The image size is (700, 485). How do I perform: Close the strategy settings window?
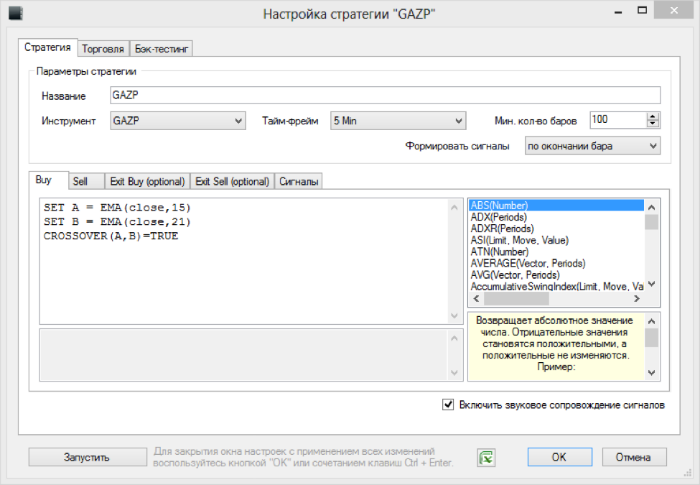tap(674, 10)
